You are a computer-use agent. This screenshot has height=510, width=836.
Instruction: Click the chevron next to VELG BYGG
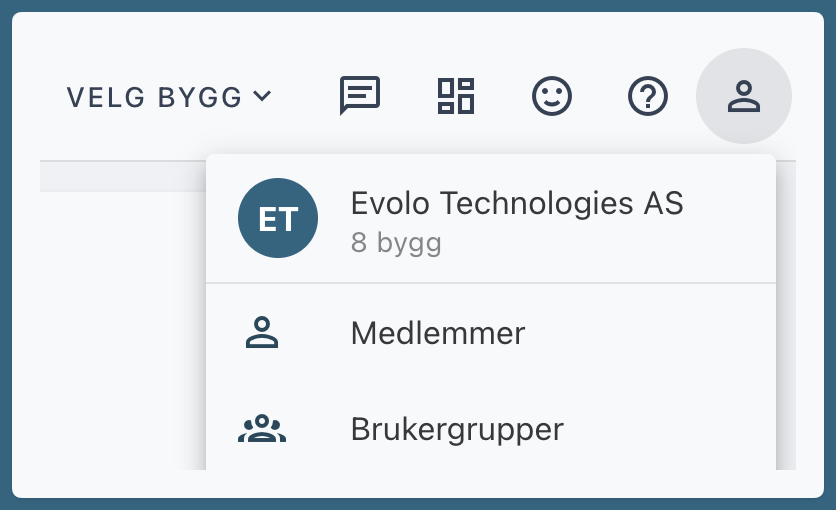point(262,96)
